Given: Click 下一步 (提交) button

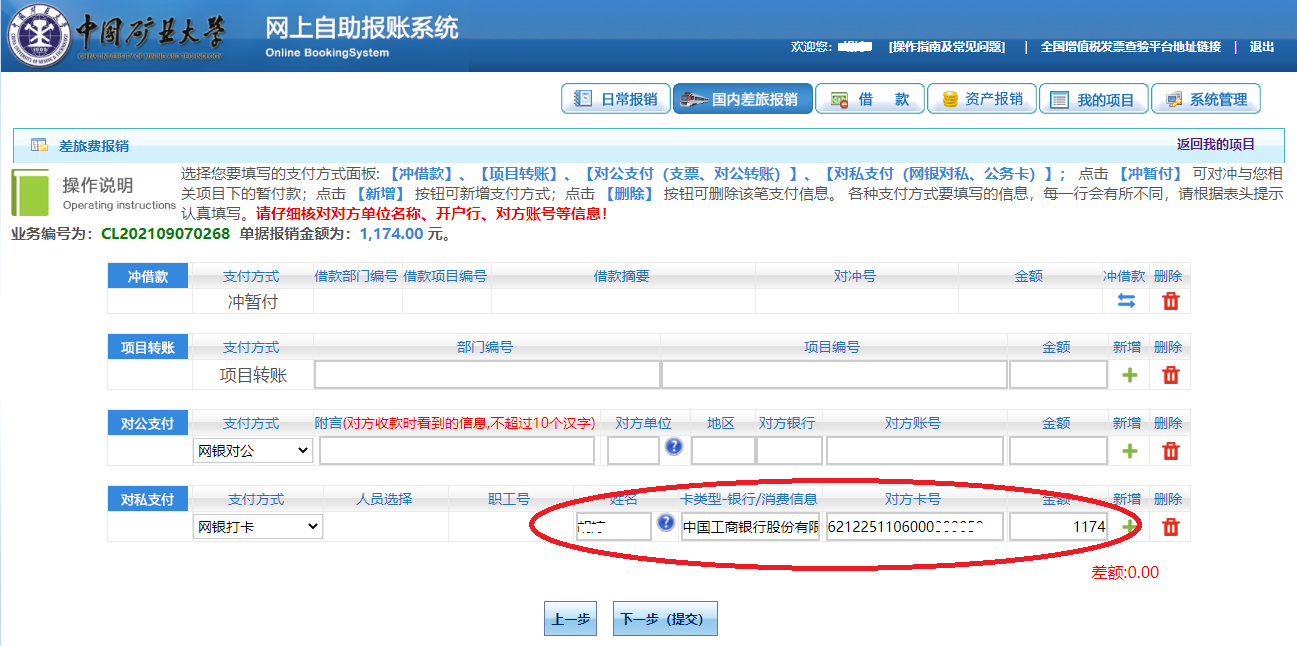Looking at the screenshot, I should [x=664, y=619].
